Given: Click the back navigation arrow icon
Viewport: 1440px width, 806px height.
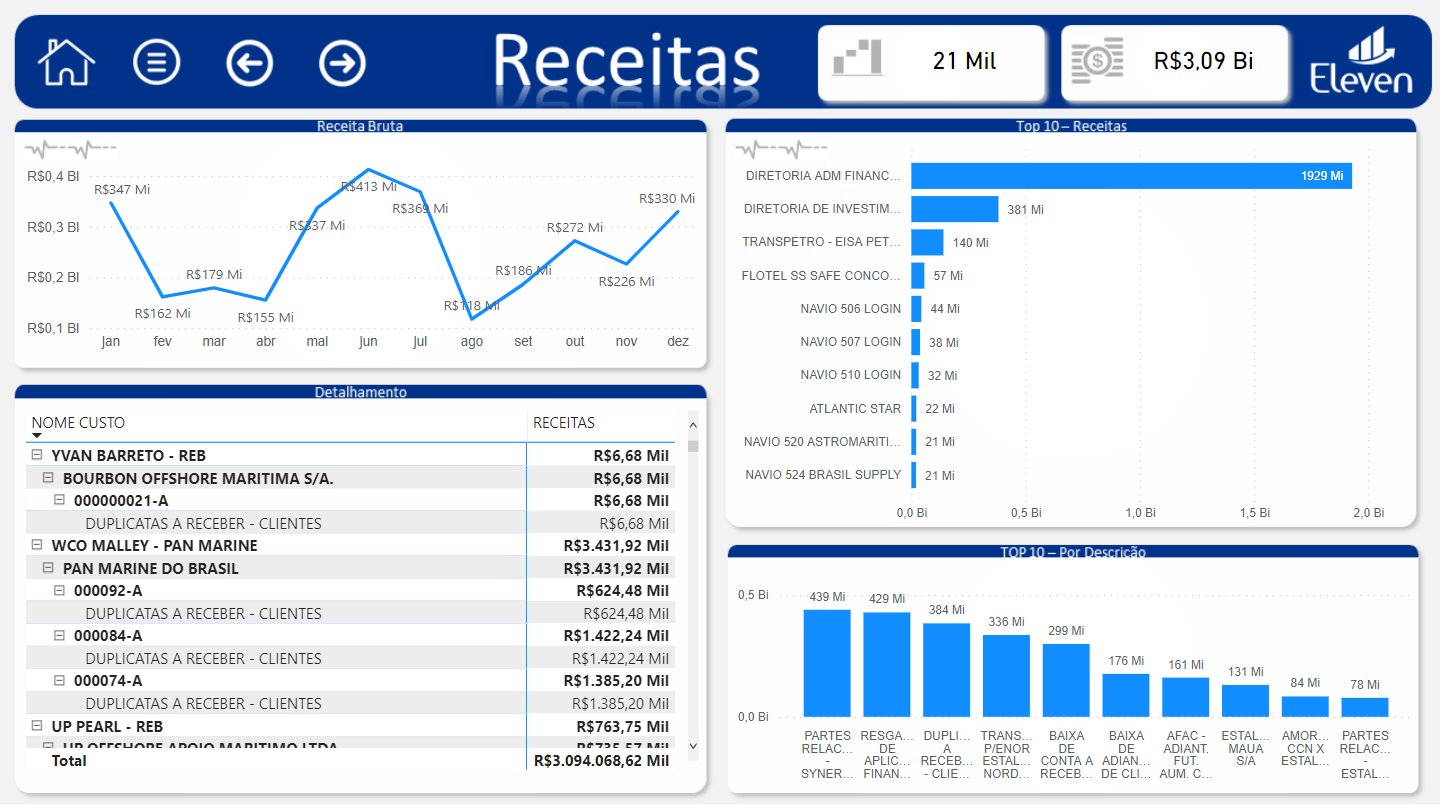Looking at the screenshot, I should pyautogui.click(x=249, y=62).
